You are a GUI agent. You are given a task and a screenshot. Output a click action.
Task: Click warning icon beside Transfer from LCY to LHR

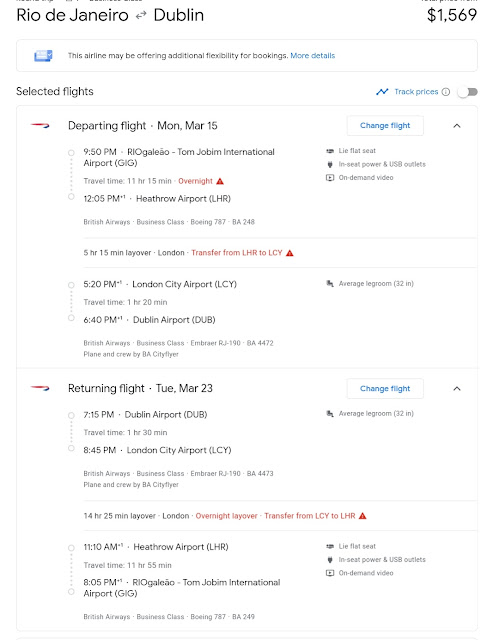pos(362,516)
